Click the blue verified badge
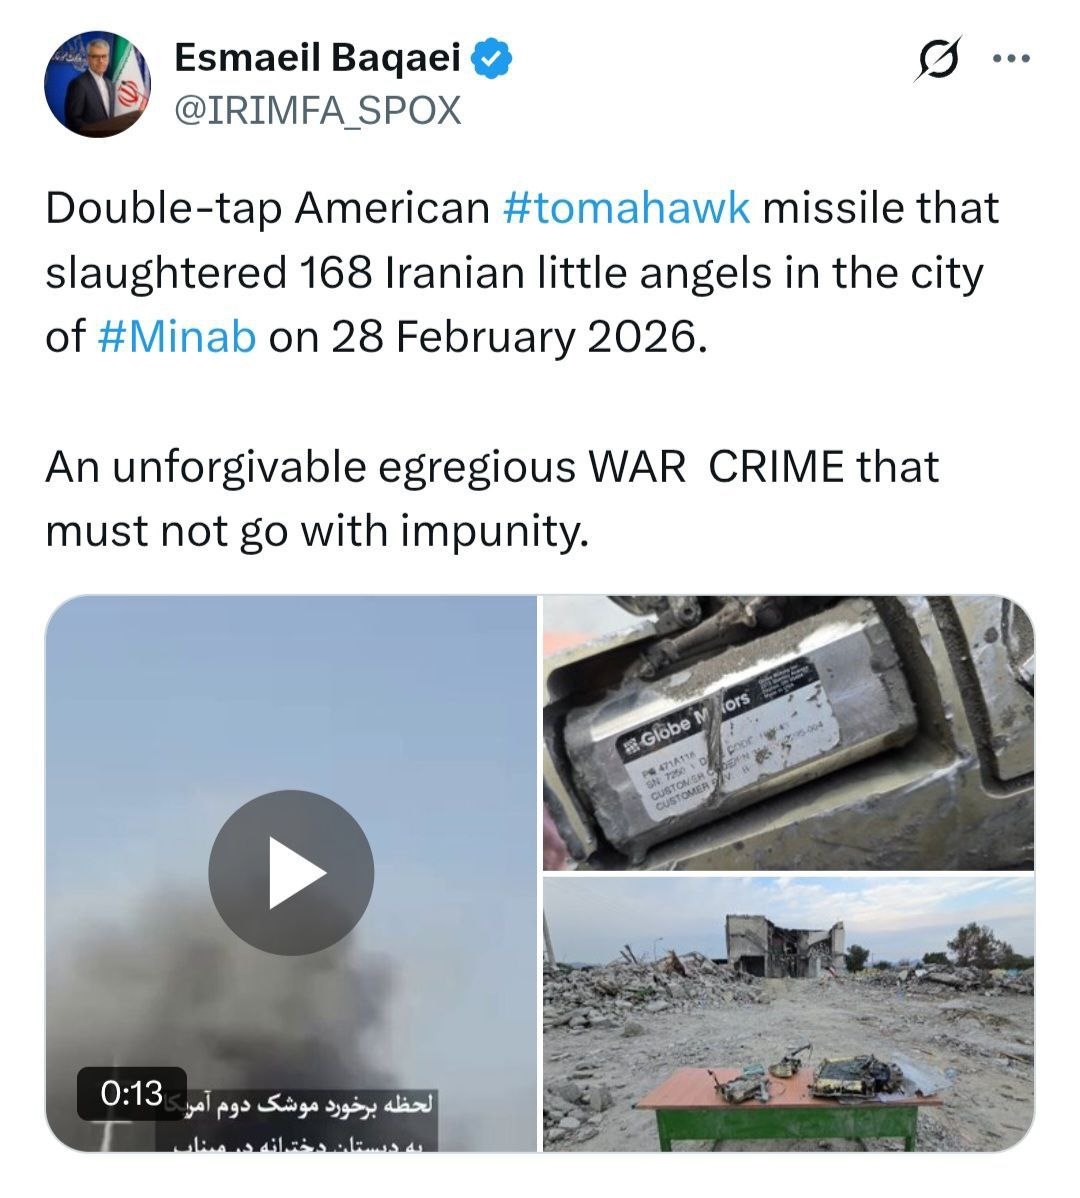 click(x=491, y=59)
